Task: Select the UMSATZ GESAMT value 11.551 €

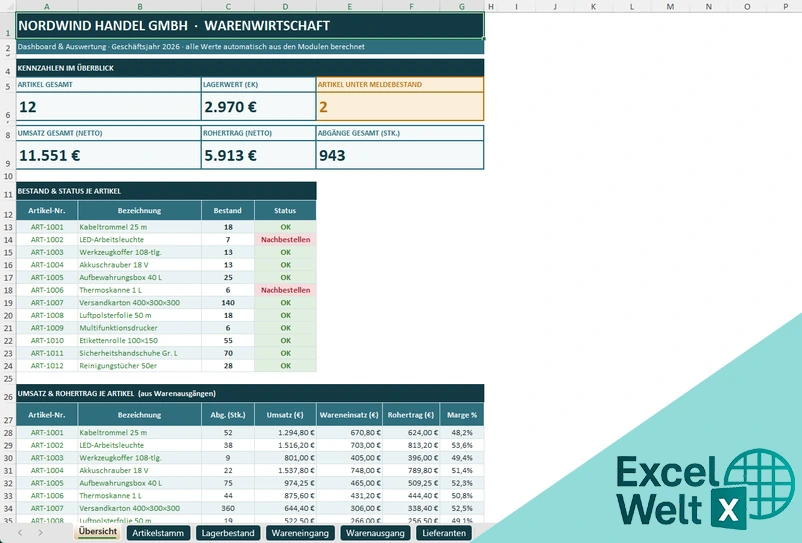Action: tap(108, 155)
